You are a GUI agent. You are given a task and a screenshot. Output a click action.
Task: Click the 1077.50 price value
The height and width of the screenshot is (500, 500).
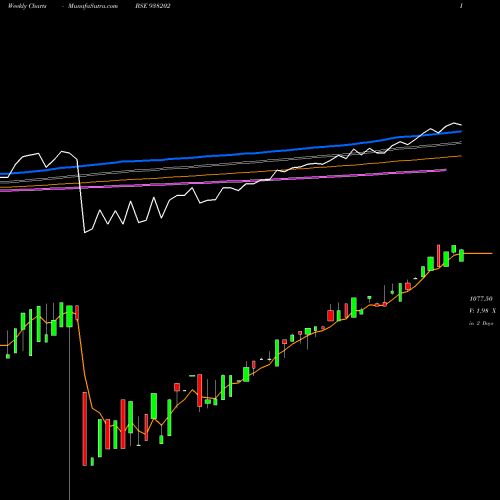(481, 299)
